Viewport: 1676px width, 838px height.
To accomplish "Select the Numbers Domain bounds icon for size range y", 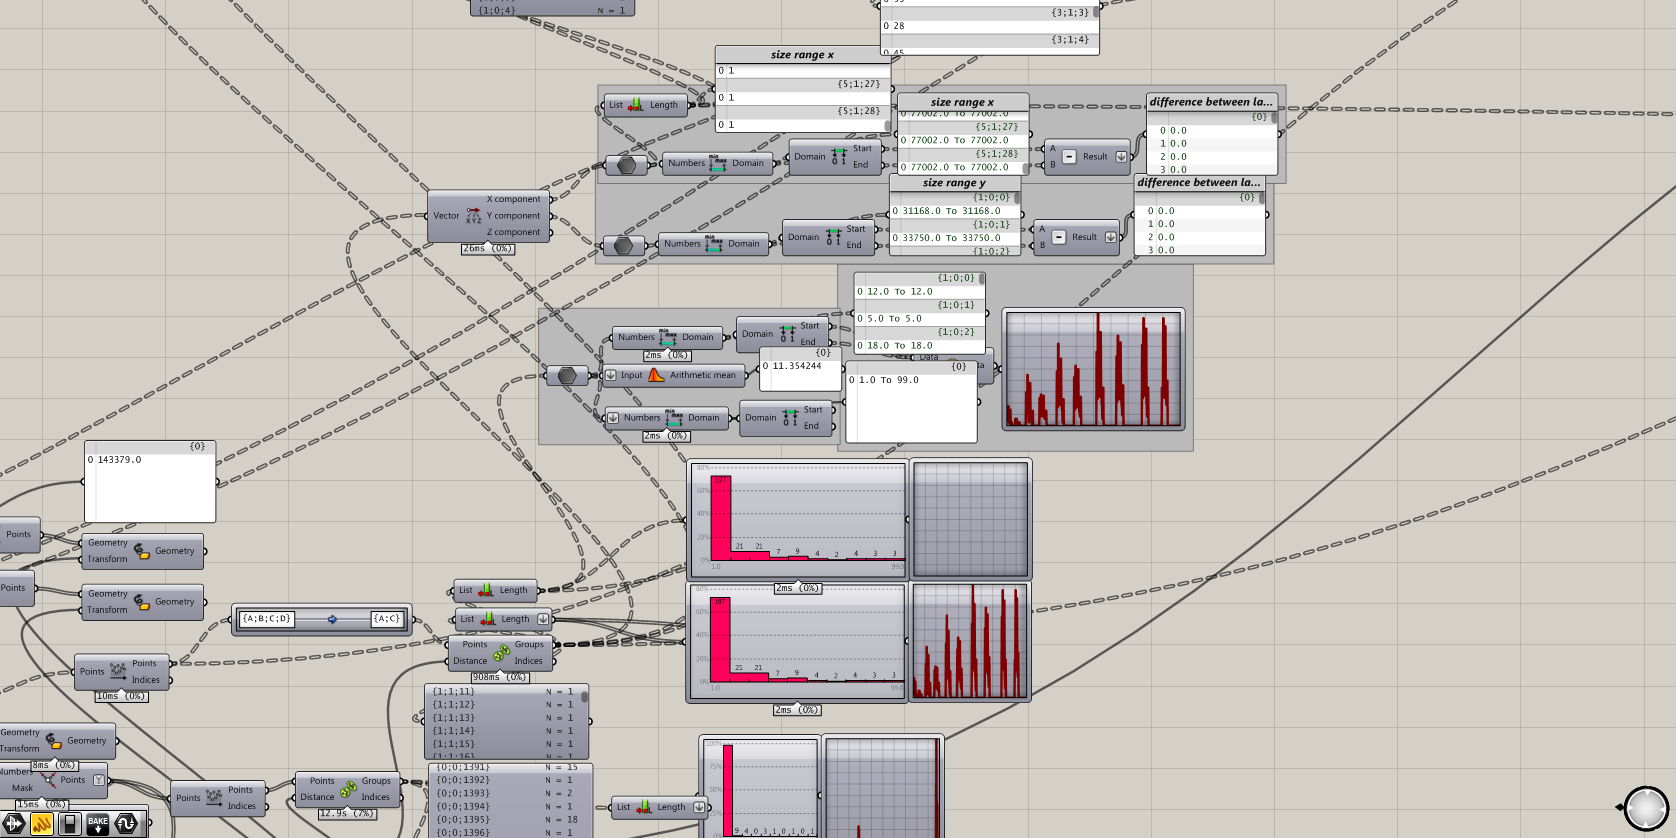I will pyautogui.click(x=713, y=243).
